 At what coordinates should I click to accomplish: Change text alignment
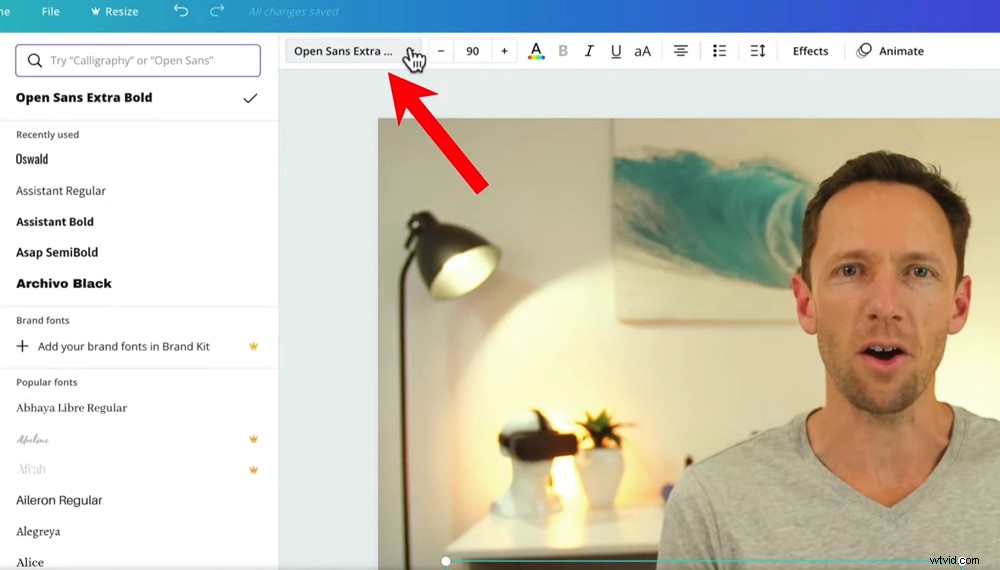(680, 51)
